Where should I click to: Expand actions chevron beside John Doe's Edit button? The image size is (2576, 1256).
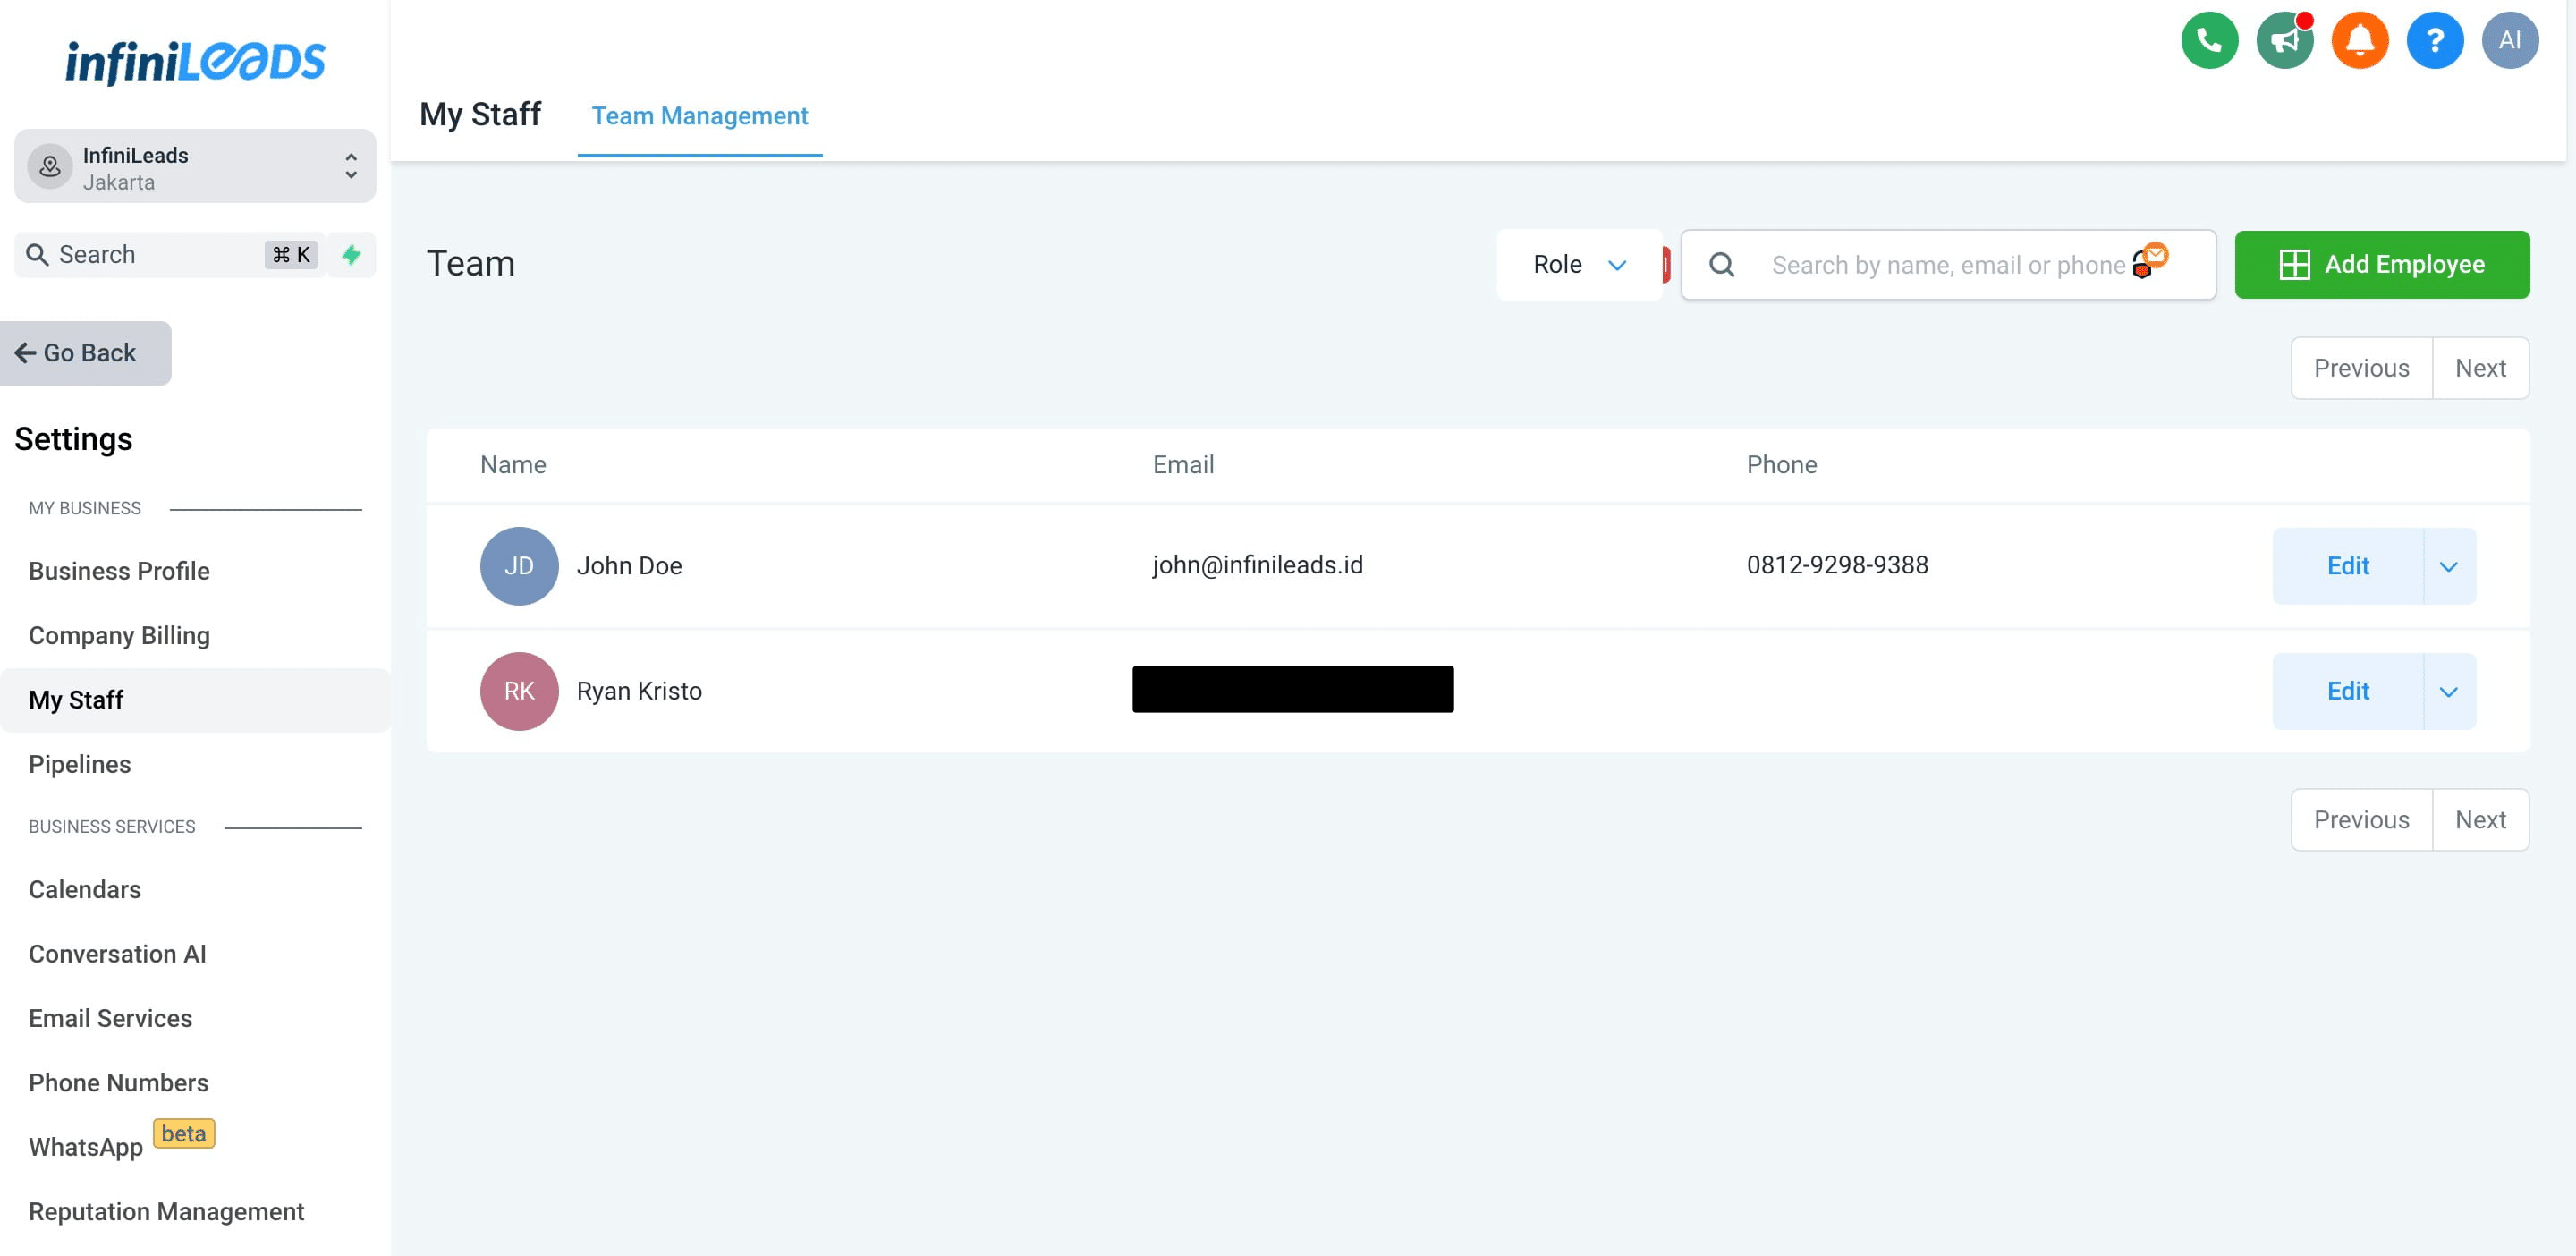[2448, 566]
